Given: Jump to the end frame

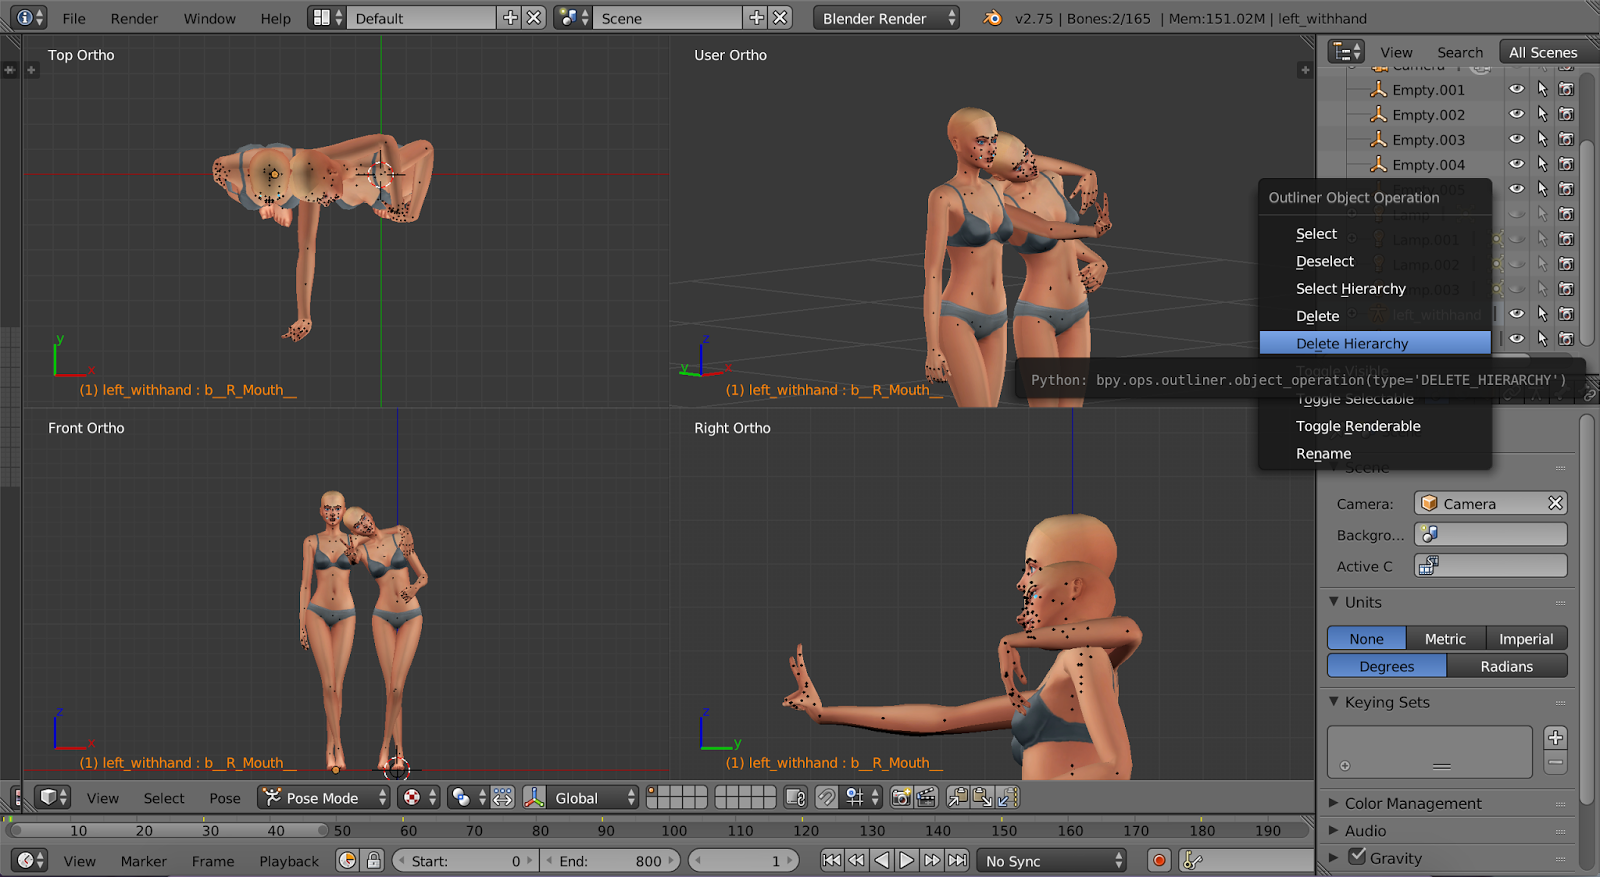Looking at the screenshot, I should [x=957, y=860].
